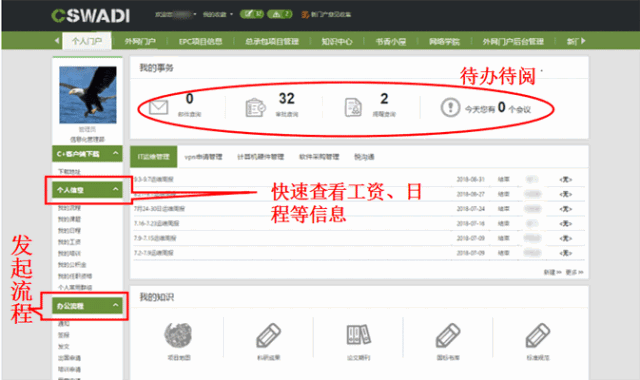Switch to 个人门户 tab

click(87, 41)
